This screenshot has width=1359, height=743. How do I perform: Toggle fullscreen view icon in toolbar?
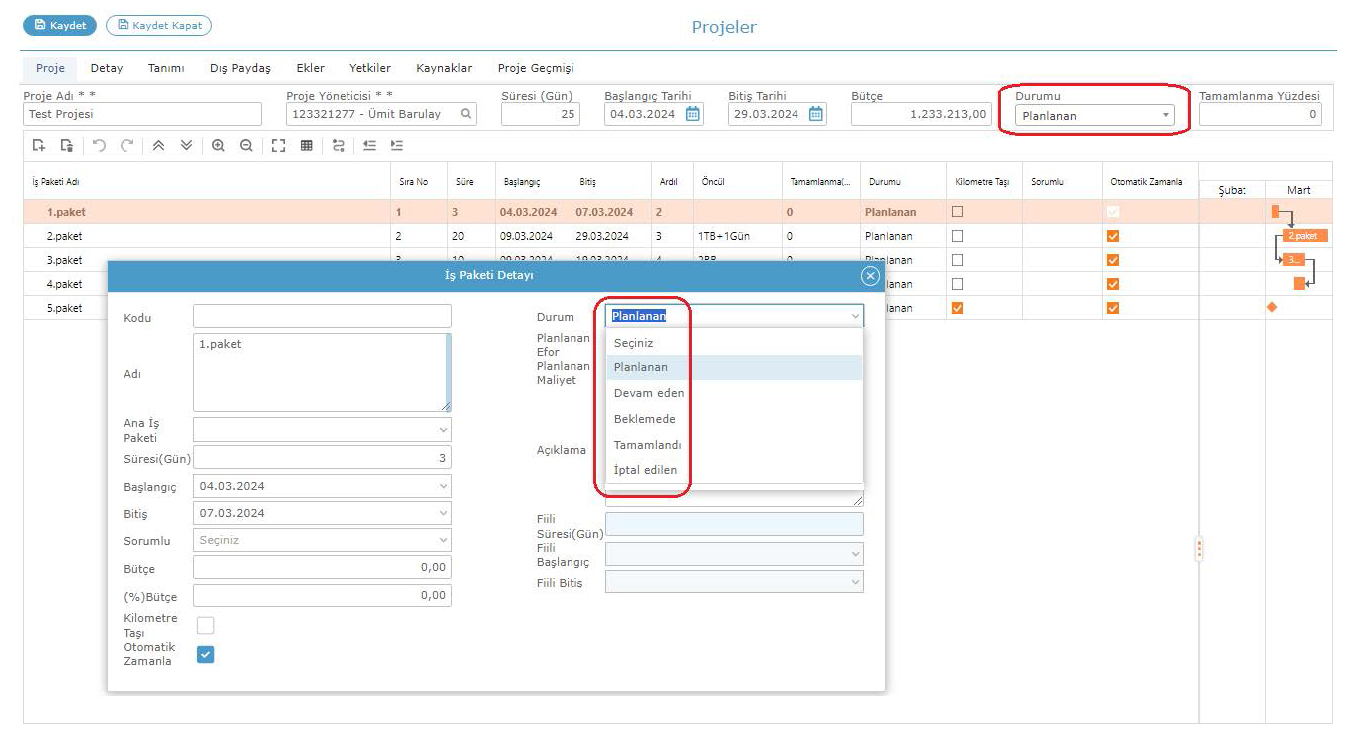pos(280,145)
